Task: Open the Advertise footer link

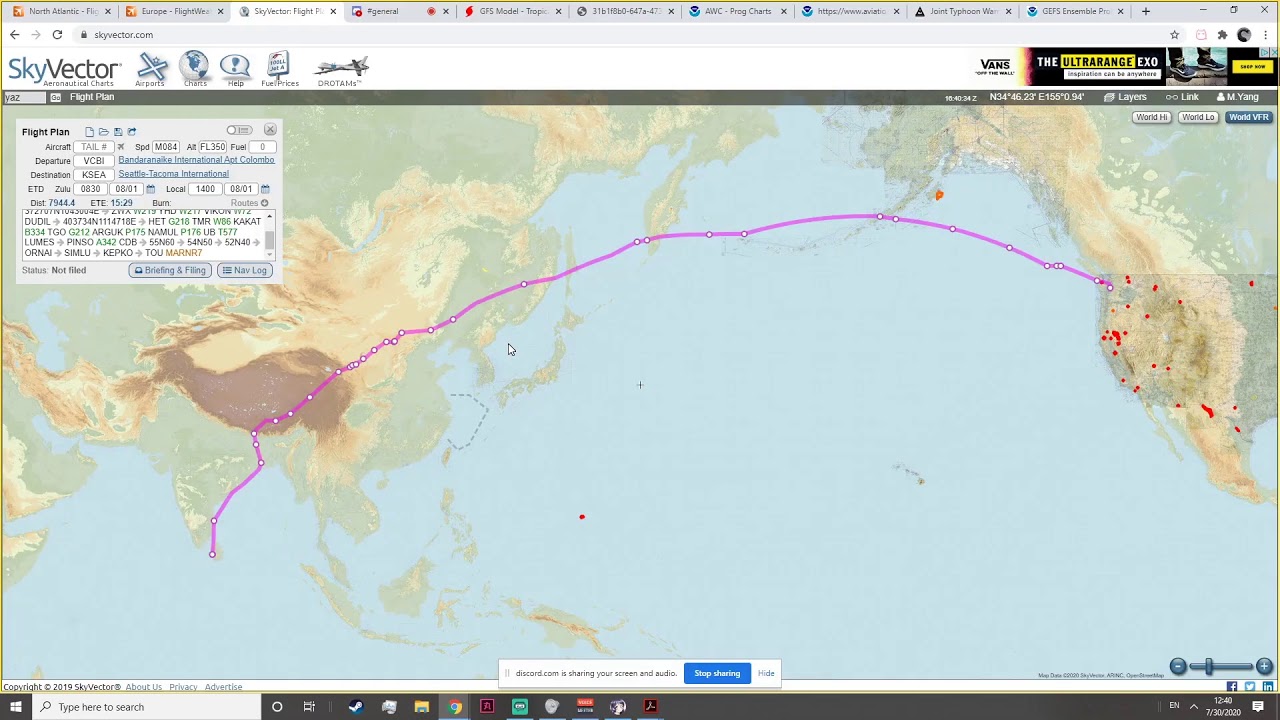Action: [224, 687]
